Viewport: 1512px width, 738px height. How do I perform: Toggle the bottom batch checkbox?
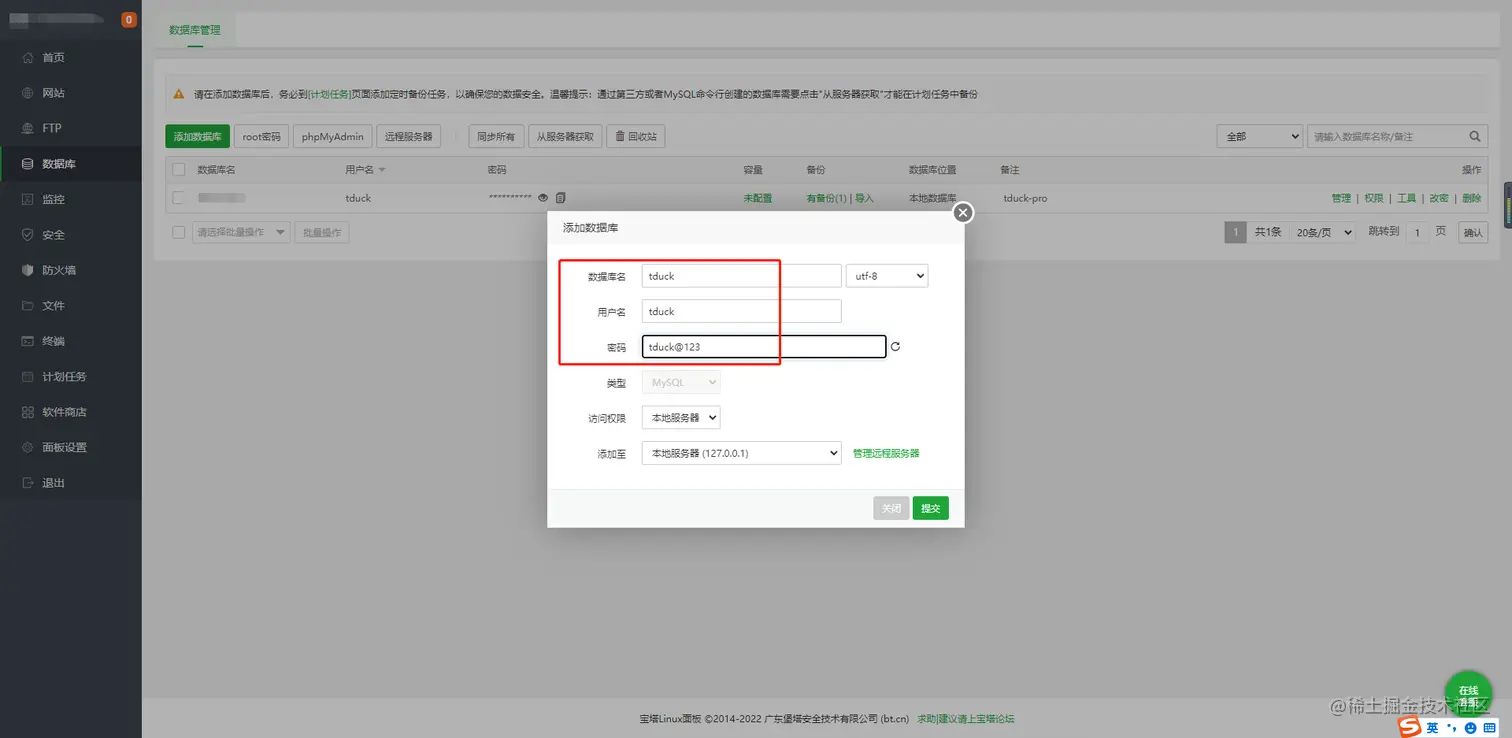tap(179, 232)
